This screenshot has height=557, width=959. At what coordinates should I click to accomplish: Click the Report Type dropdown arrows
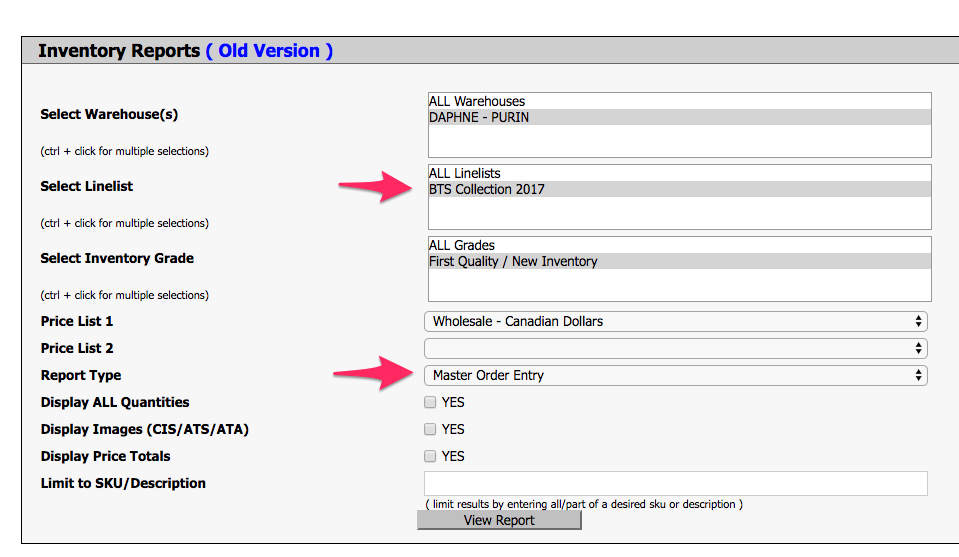tap(918, 376)
